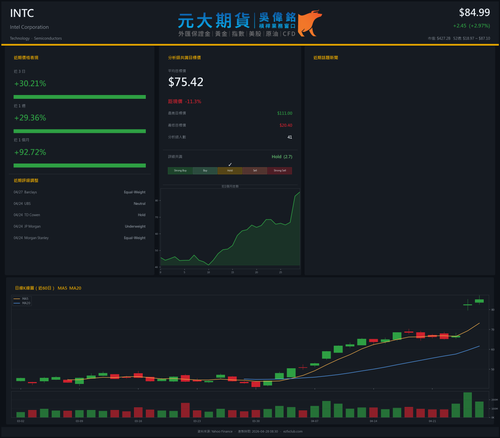Click the 04/27 Barclays rating row
This screenshot has height=438, width=500.
tap(80, 192)
